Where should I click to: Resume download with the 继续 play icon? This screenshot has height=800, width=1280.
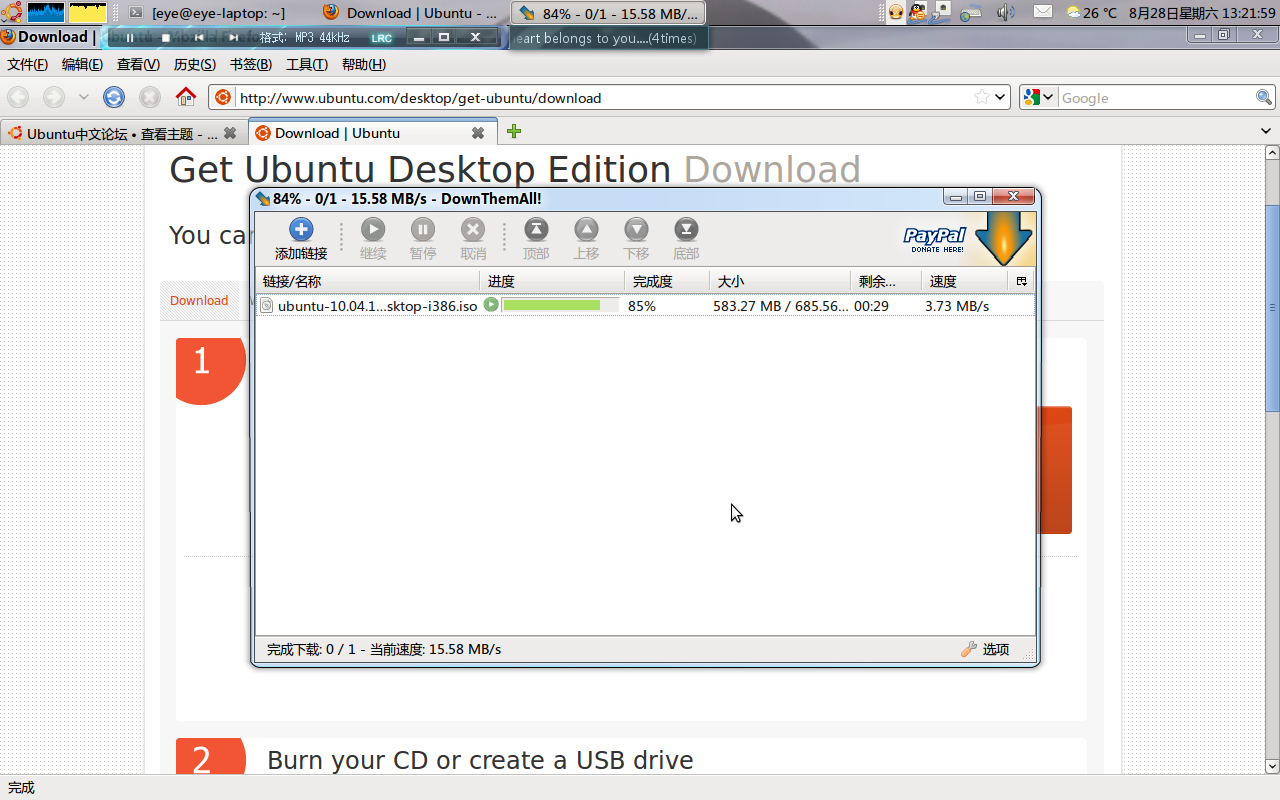pos(373,230)
